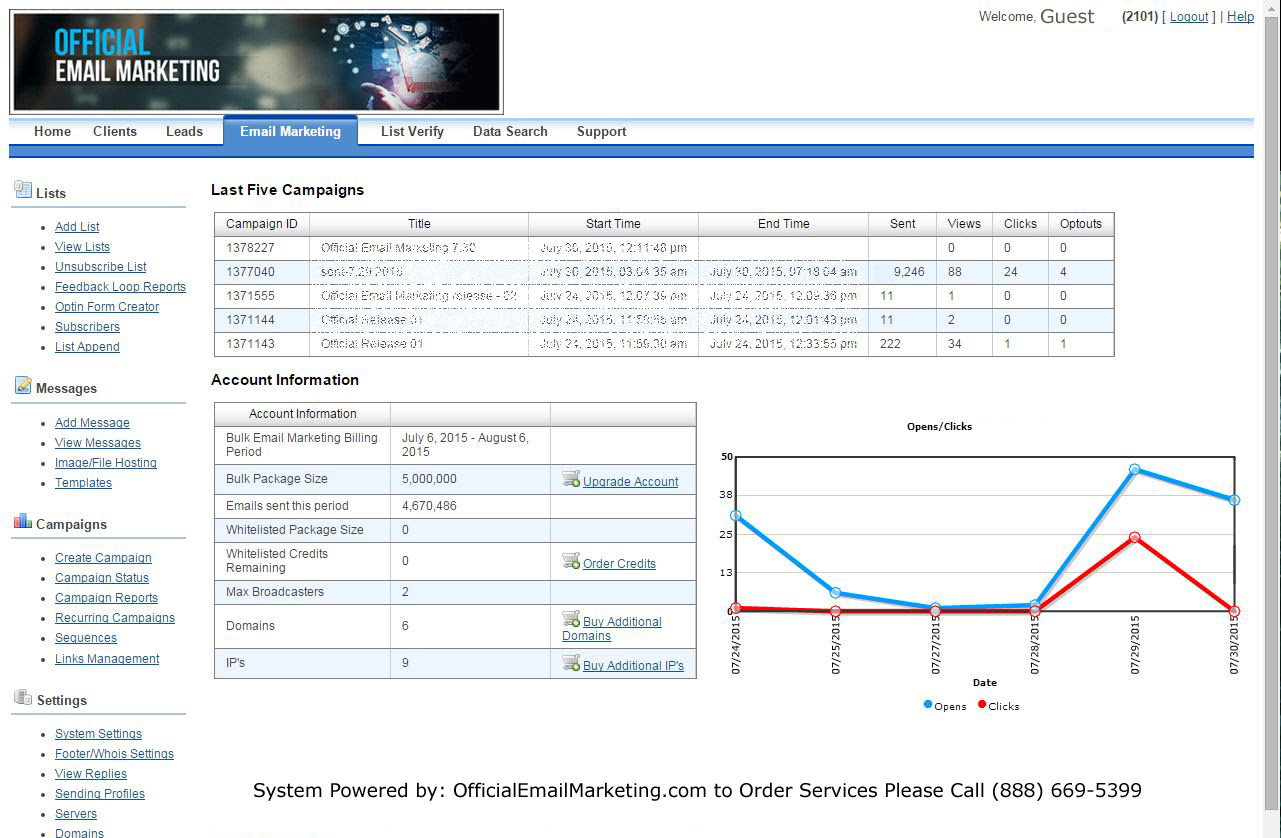
Task: Click the 07/29/2015 Clicks red data point
Action: tap(1134, 537)
